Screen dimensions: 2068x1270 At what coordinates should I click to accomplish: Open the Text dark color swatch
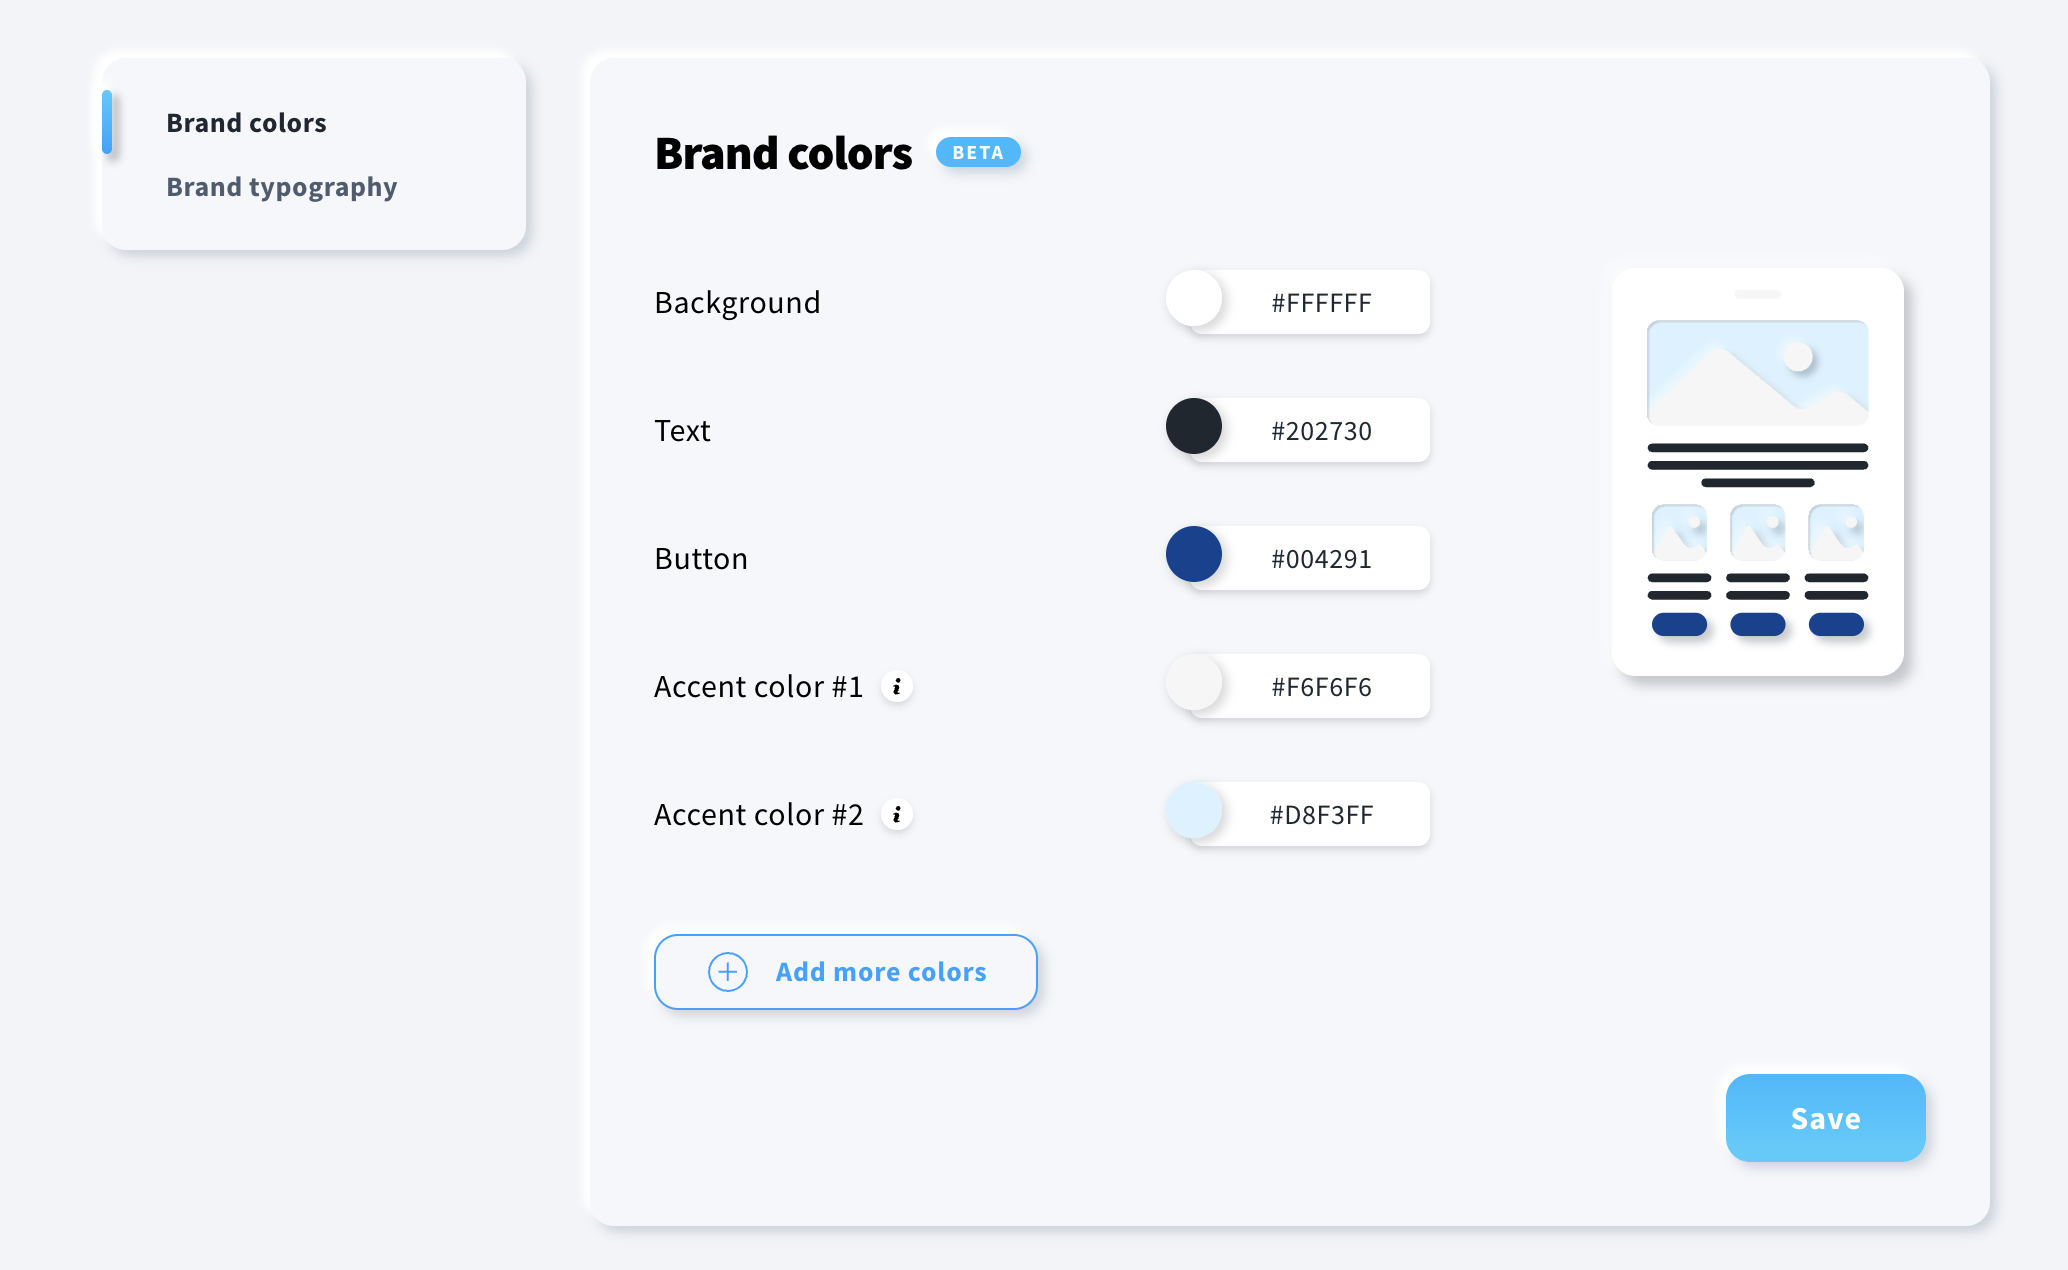pos(1194,426)
